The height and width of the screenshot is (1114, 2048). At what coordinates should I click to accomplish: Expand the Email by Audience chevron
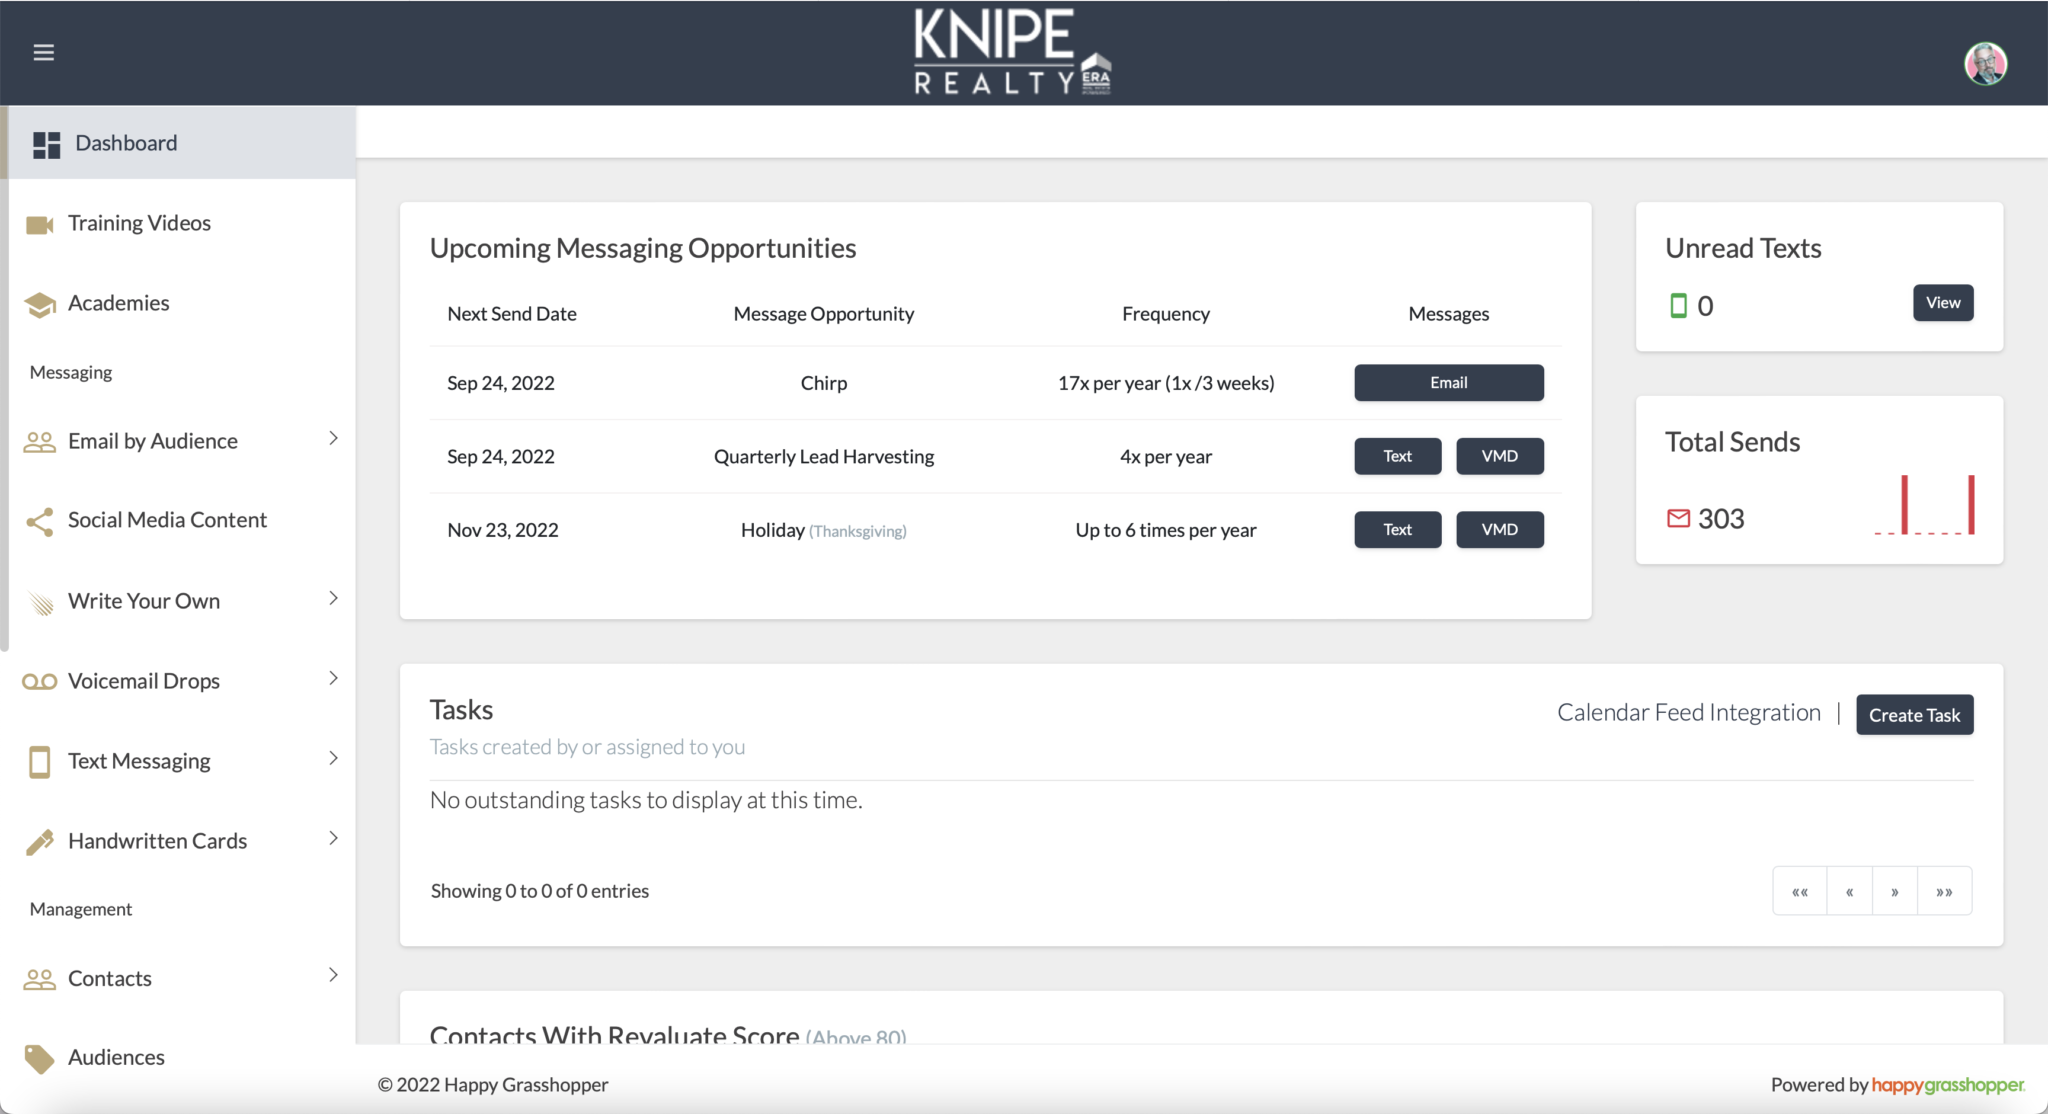point(333,439)
